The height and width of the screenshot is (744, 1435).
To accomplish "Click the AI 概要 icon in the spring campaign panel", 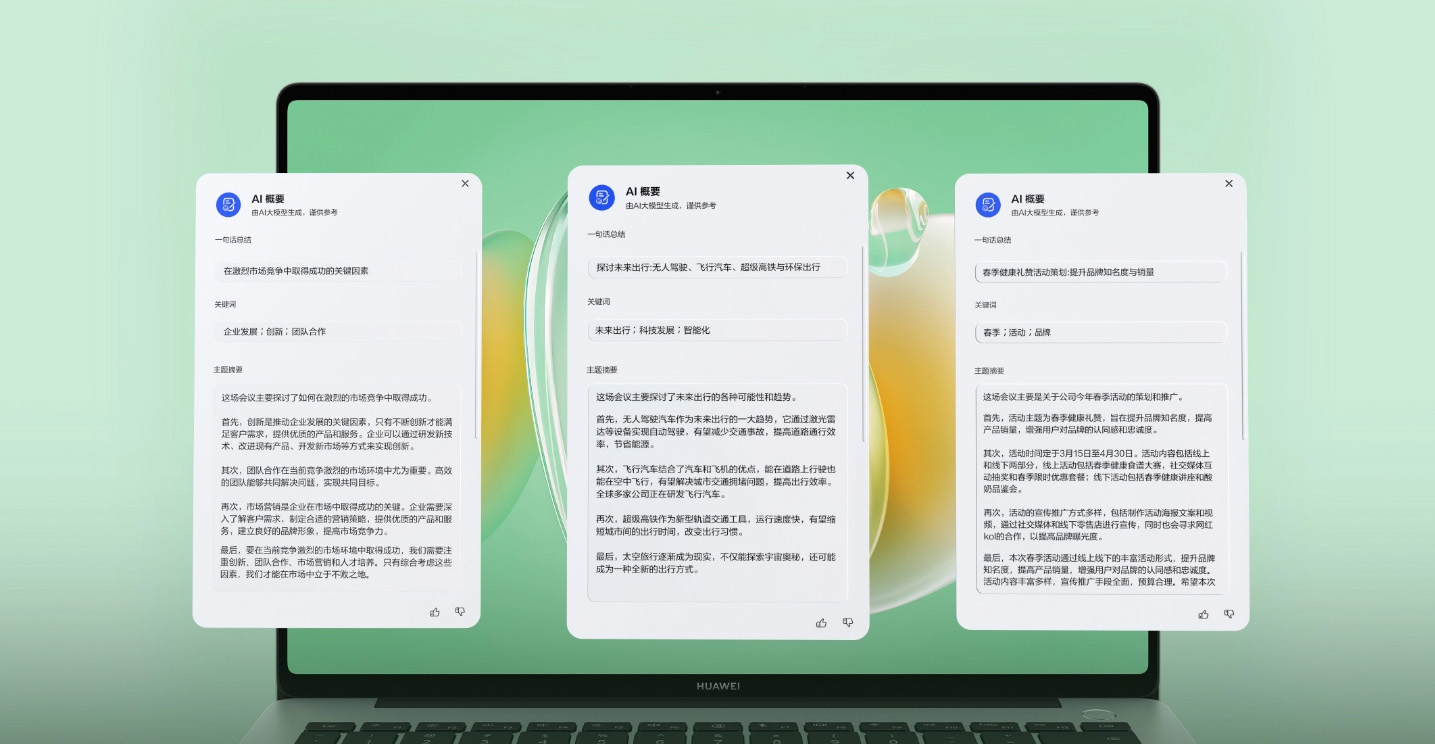I will click(988, 204).
